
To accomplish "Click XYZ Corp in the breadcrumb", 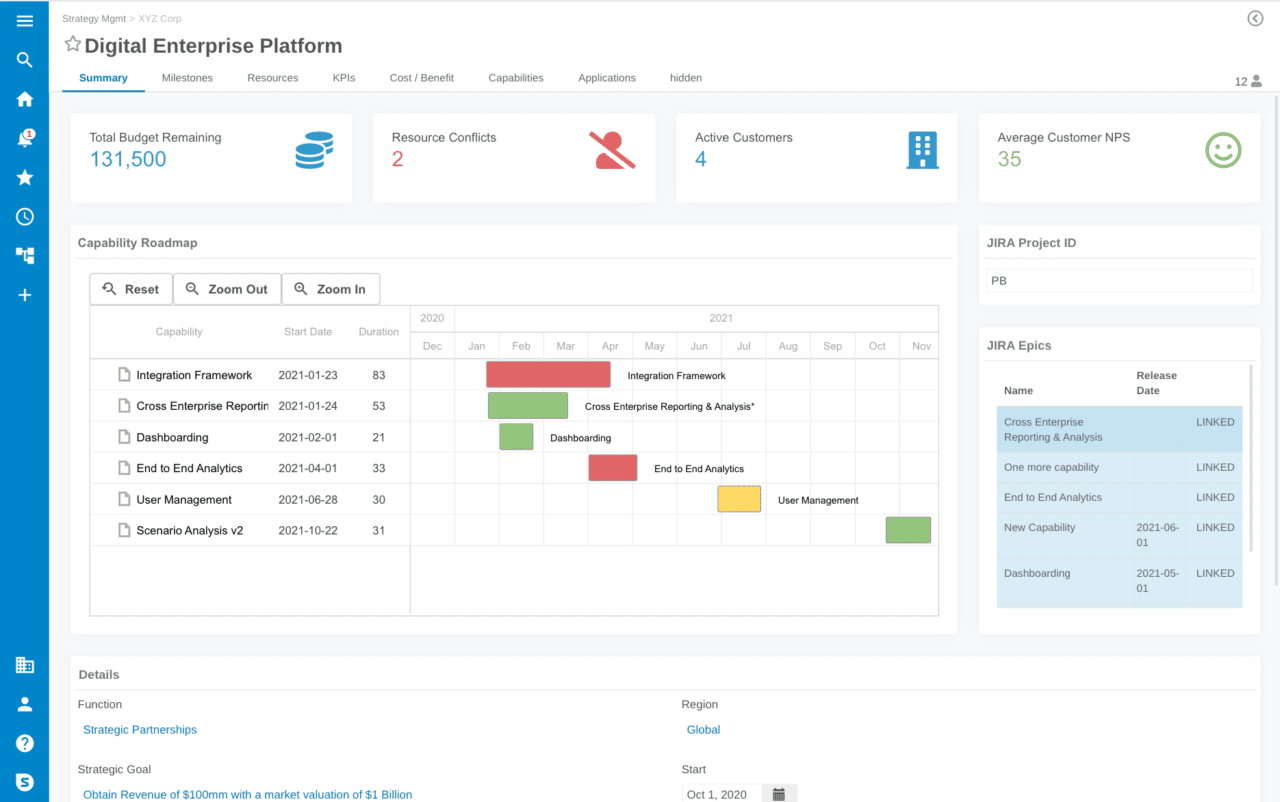I will [x=159, y=19].
